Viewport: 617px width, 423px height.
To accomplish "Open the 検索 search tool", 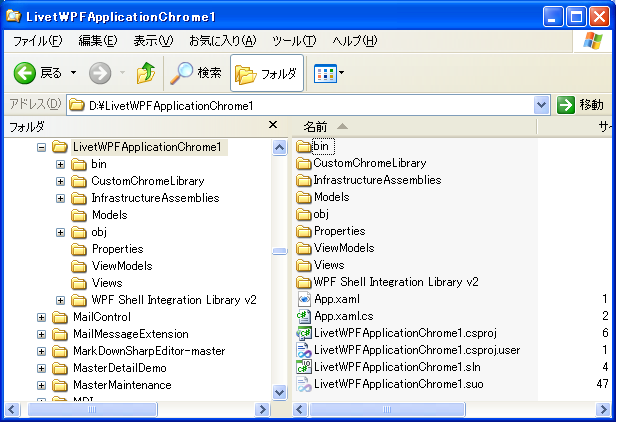I will (x=196, y=73).
